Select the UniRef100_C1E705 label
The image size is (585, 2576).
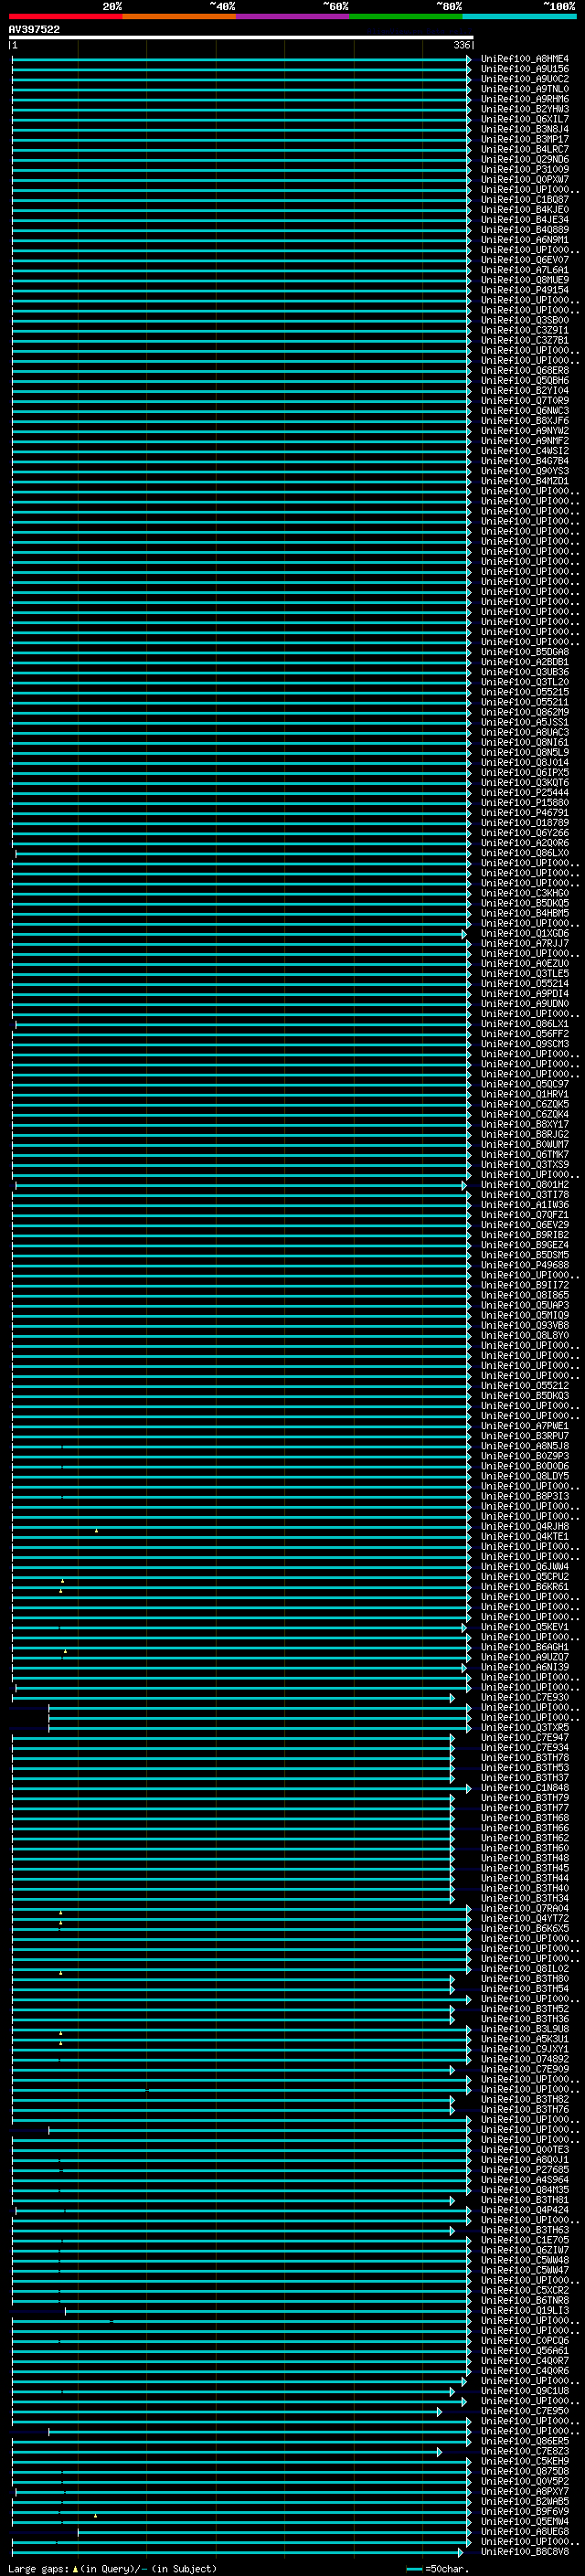click(x=525, y=2240)
